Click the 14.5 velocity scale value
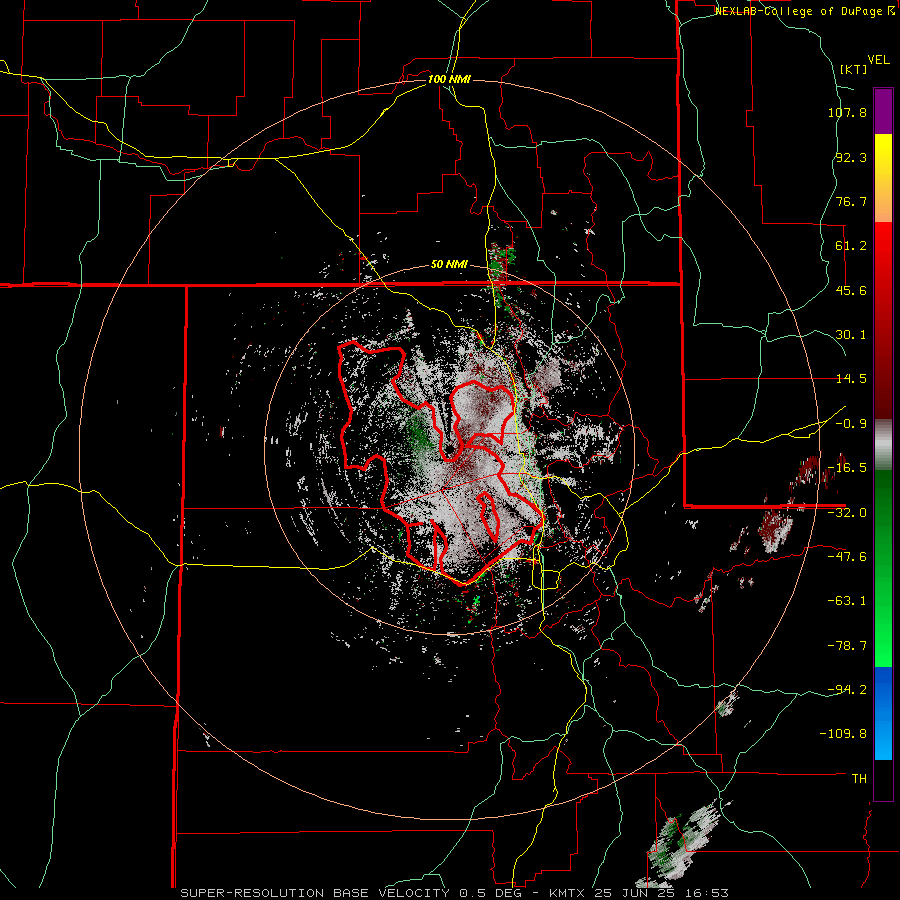Viewport: 900px width, 900px height. (851, 379)
